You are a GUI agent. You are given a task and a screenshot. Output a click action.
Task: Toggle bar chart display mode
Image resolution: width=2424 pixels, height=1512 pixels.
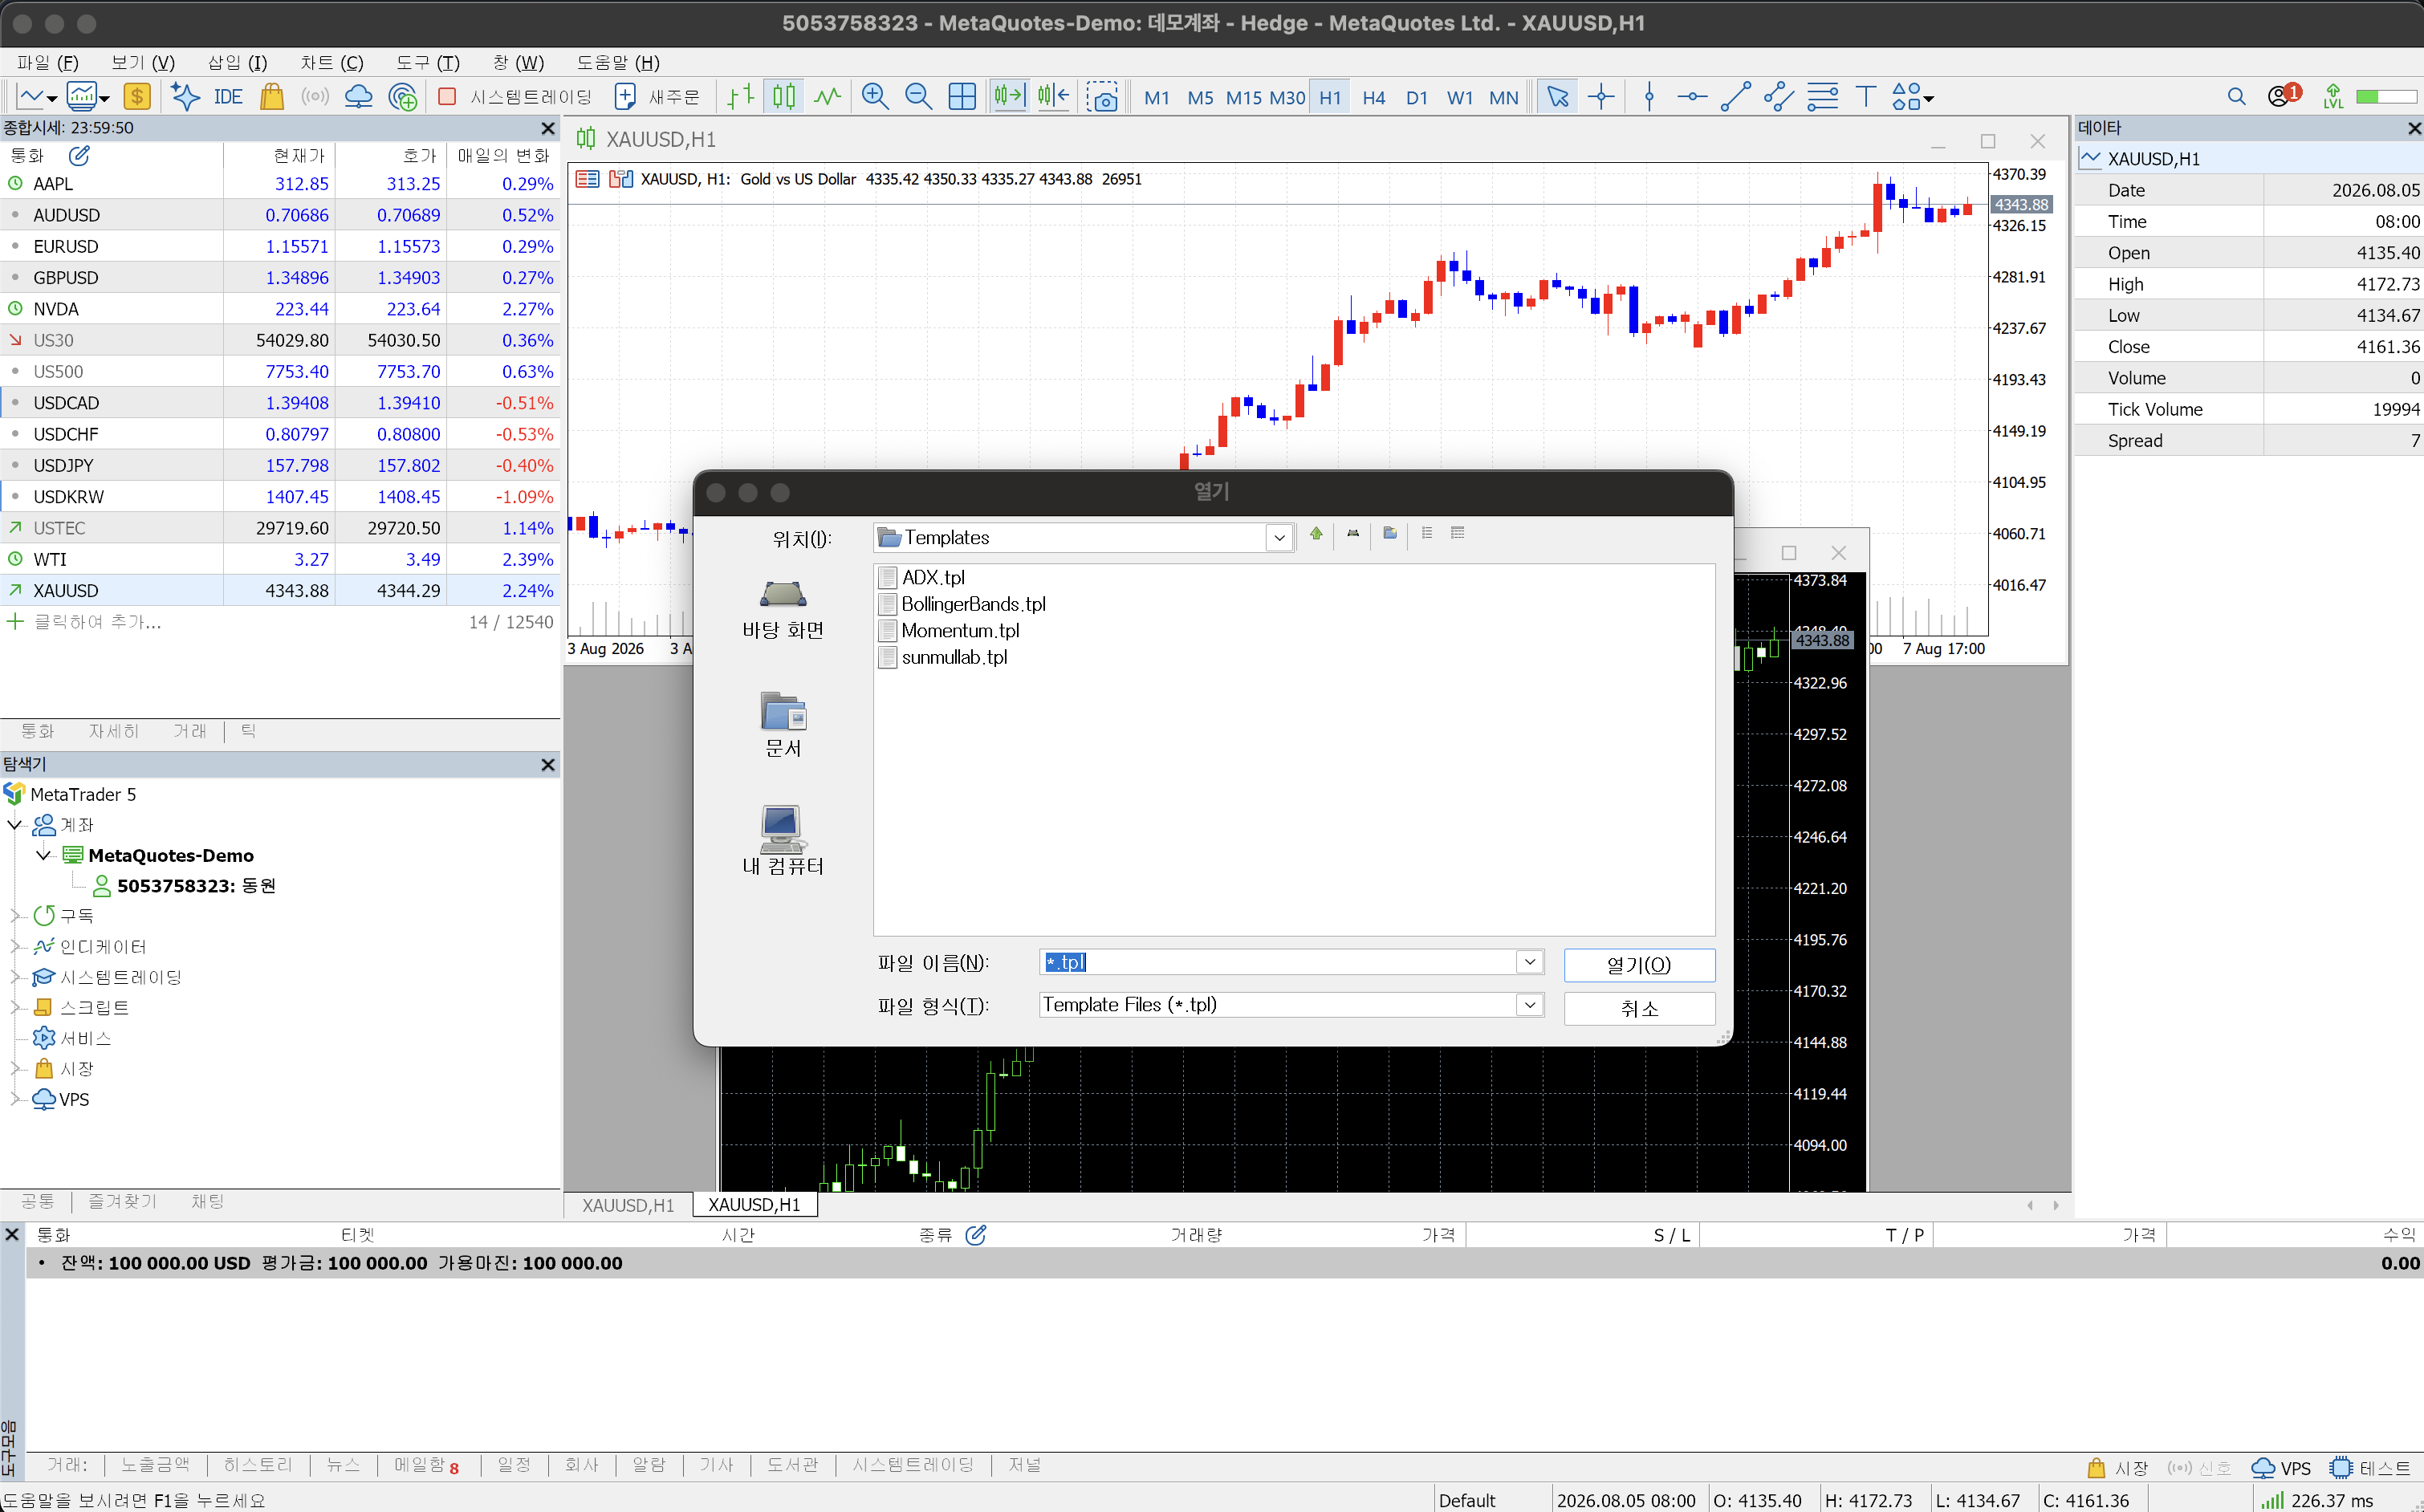[740, 97]
